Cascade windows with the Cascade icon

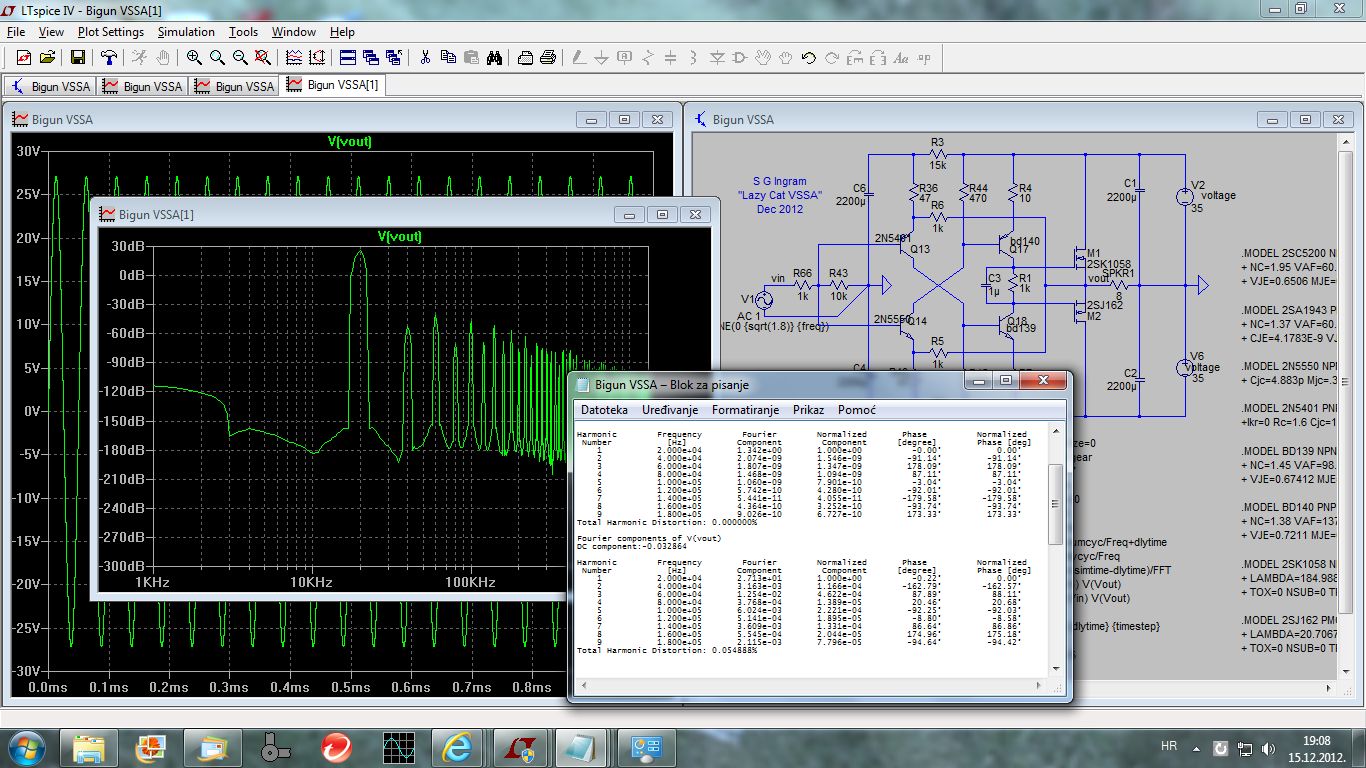point(371,57)
